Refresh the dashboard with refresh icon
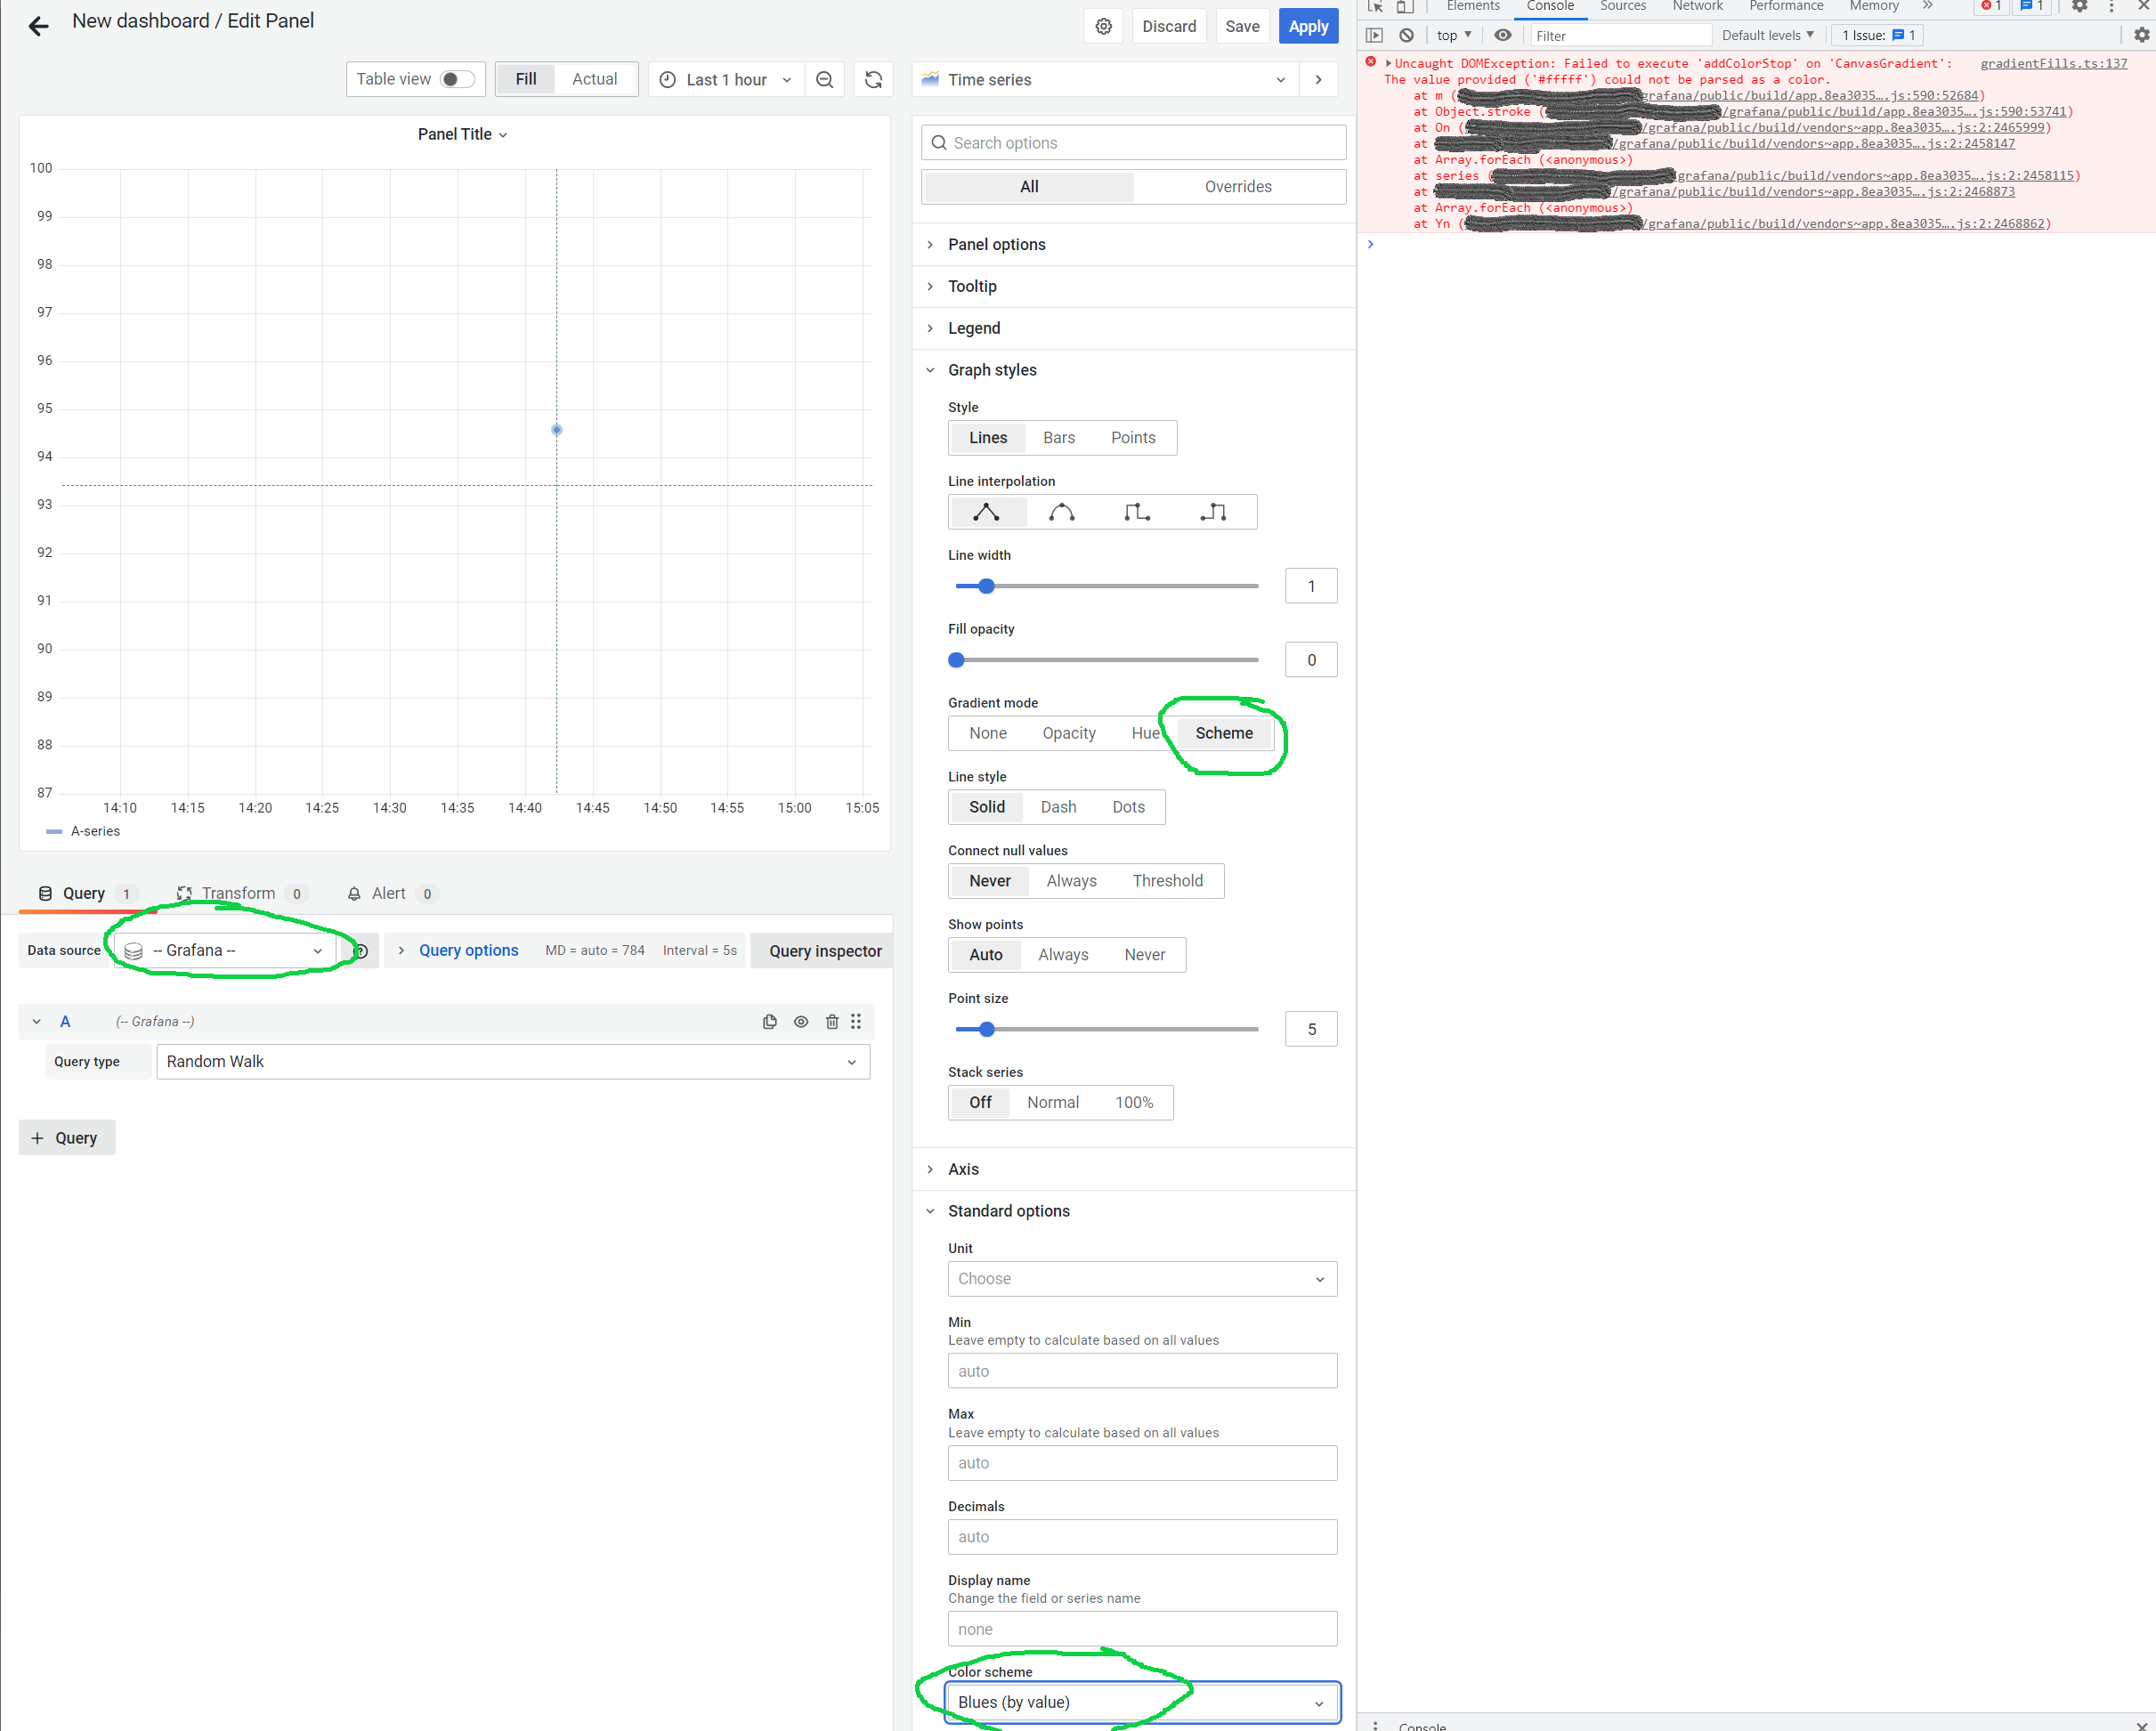 tap(873, 80)
